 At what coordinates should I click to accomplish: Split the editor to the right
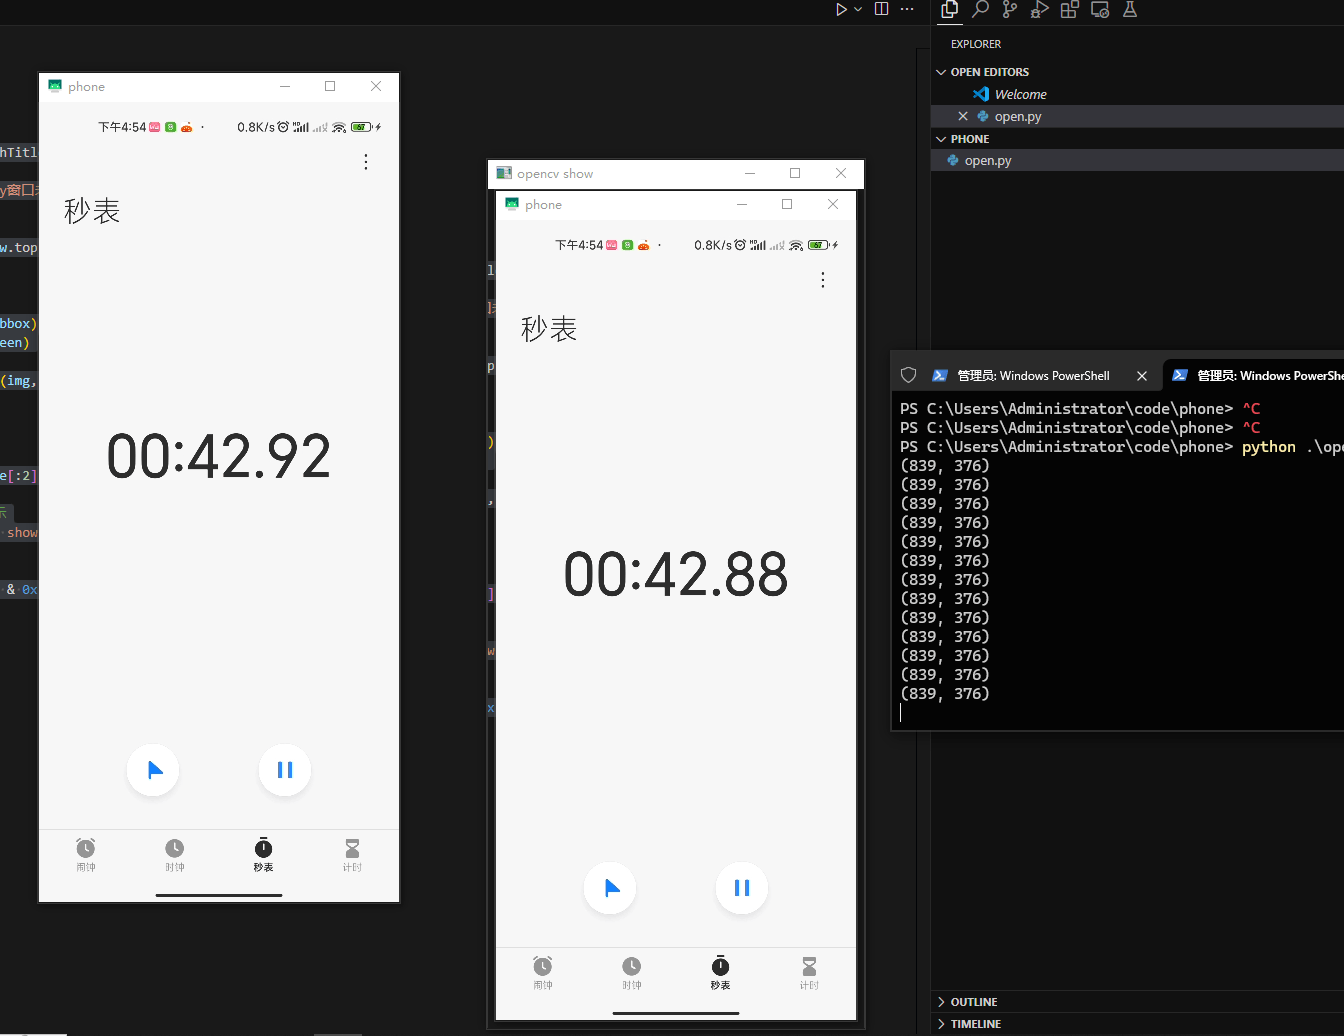tap(881, 9)
